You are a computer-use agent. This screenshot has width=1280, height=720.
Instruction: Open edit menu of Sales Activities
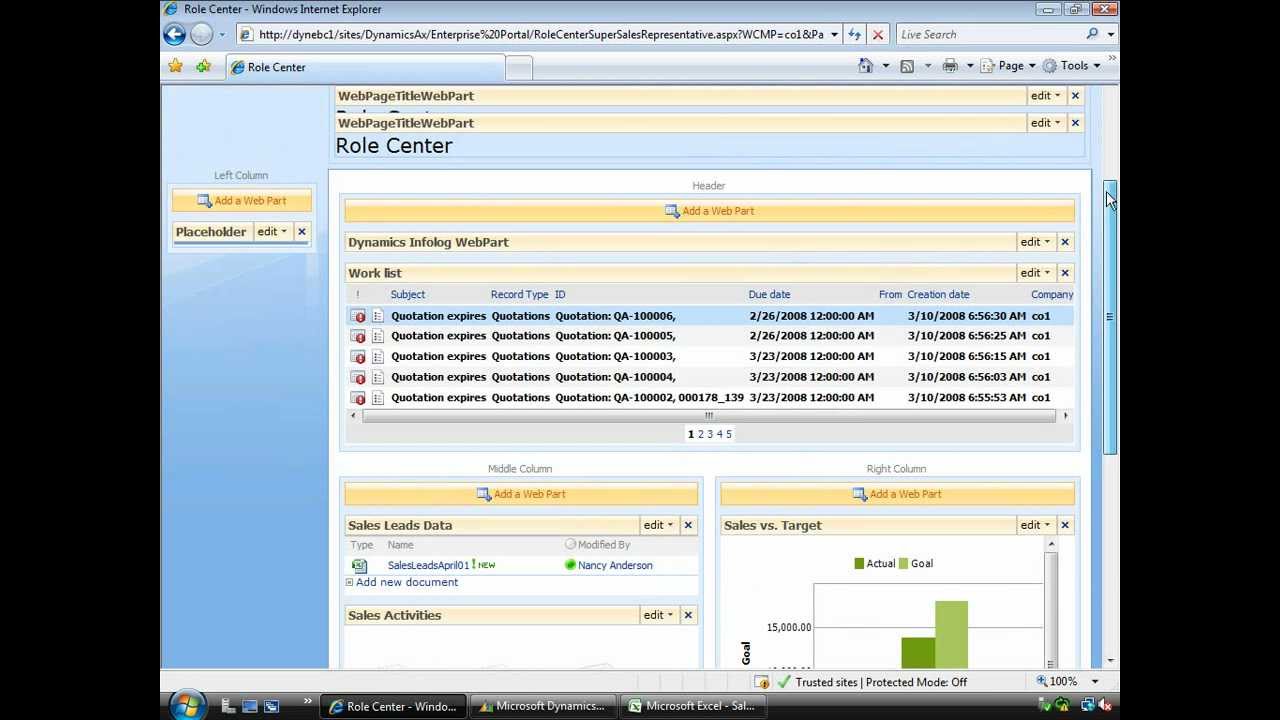tap(658, 615)
